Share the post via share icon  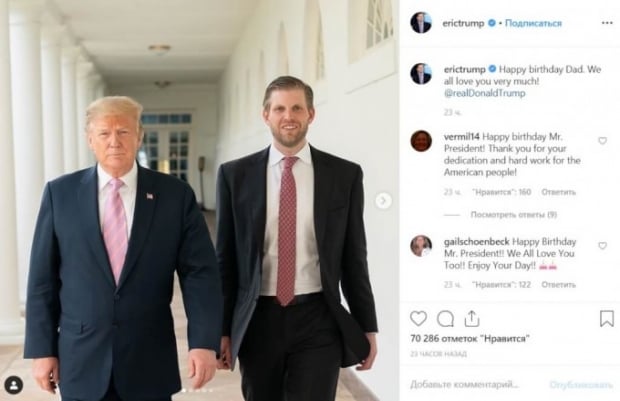pyautogui.click(x=472, y=318)
